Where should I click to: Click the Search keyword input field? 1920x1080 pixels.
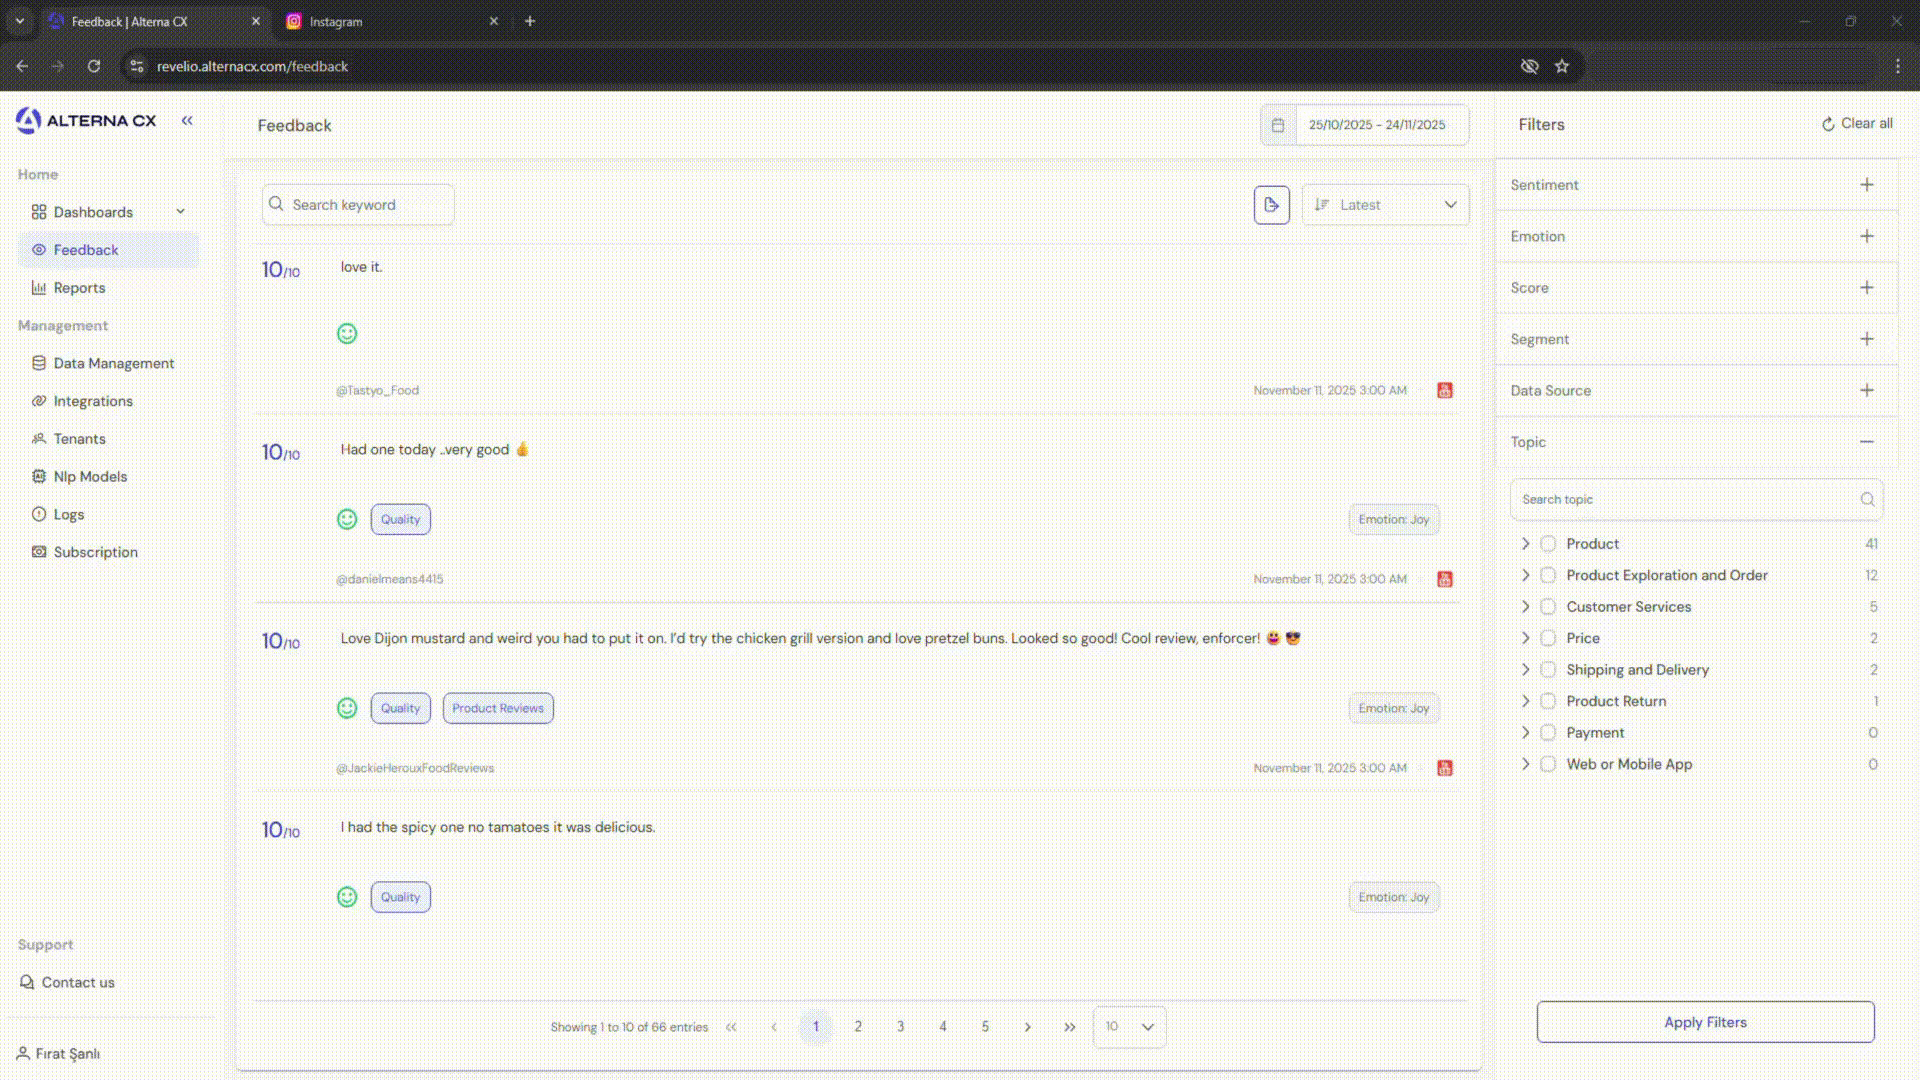(x=358, y=205)
